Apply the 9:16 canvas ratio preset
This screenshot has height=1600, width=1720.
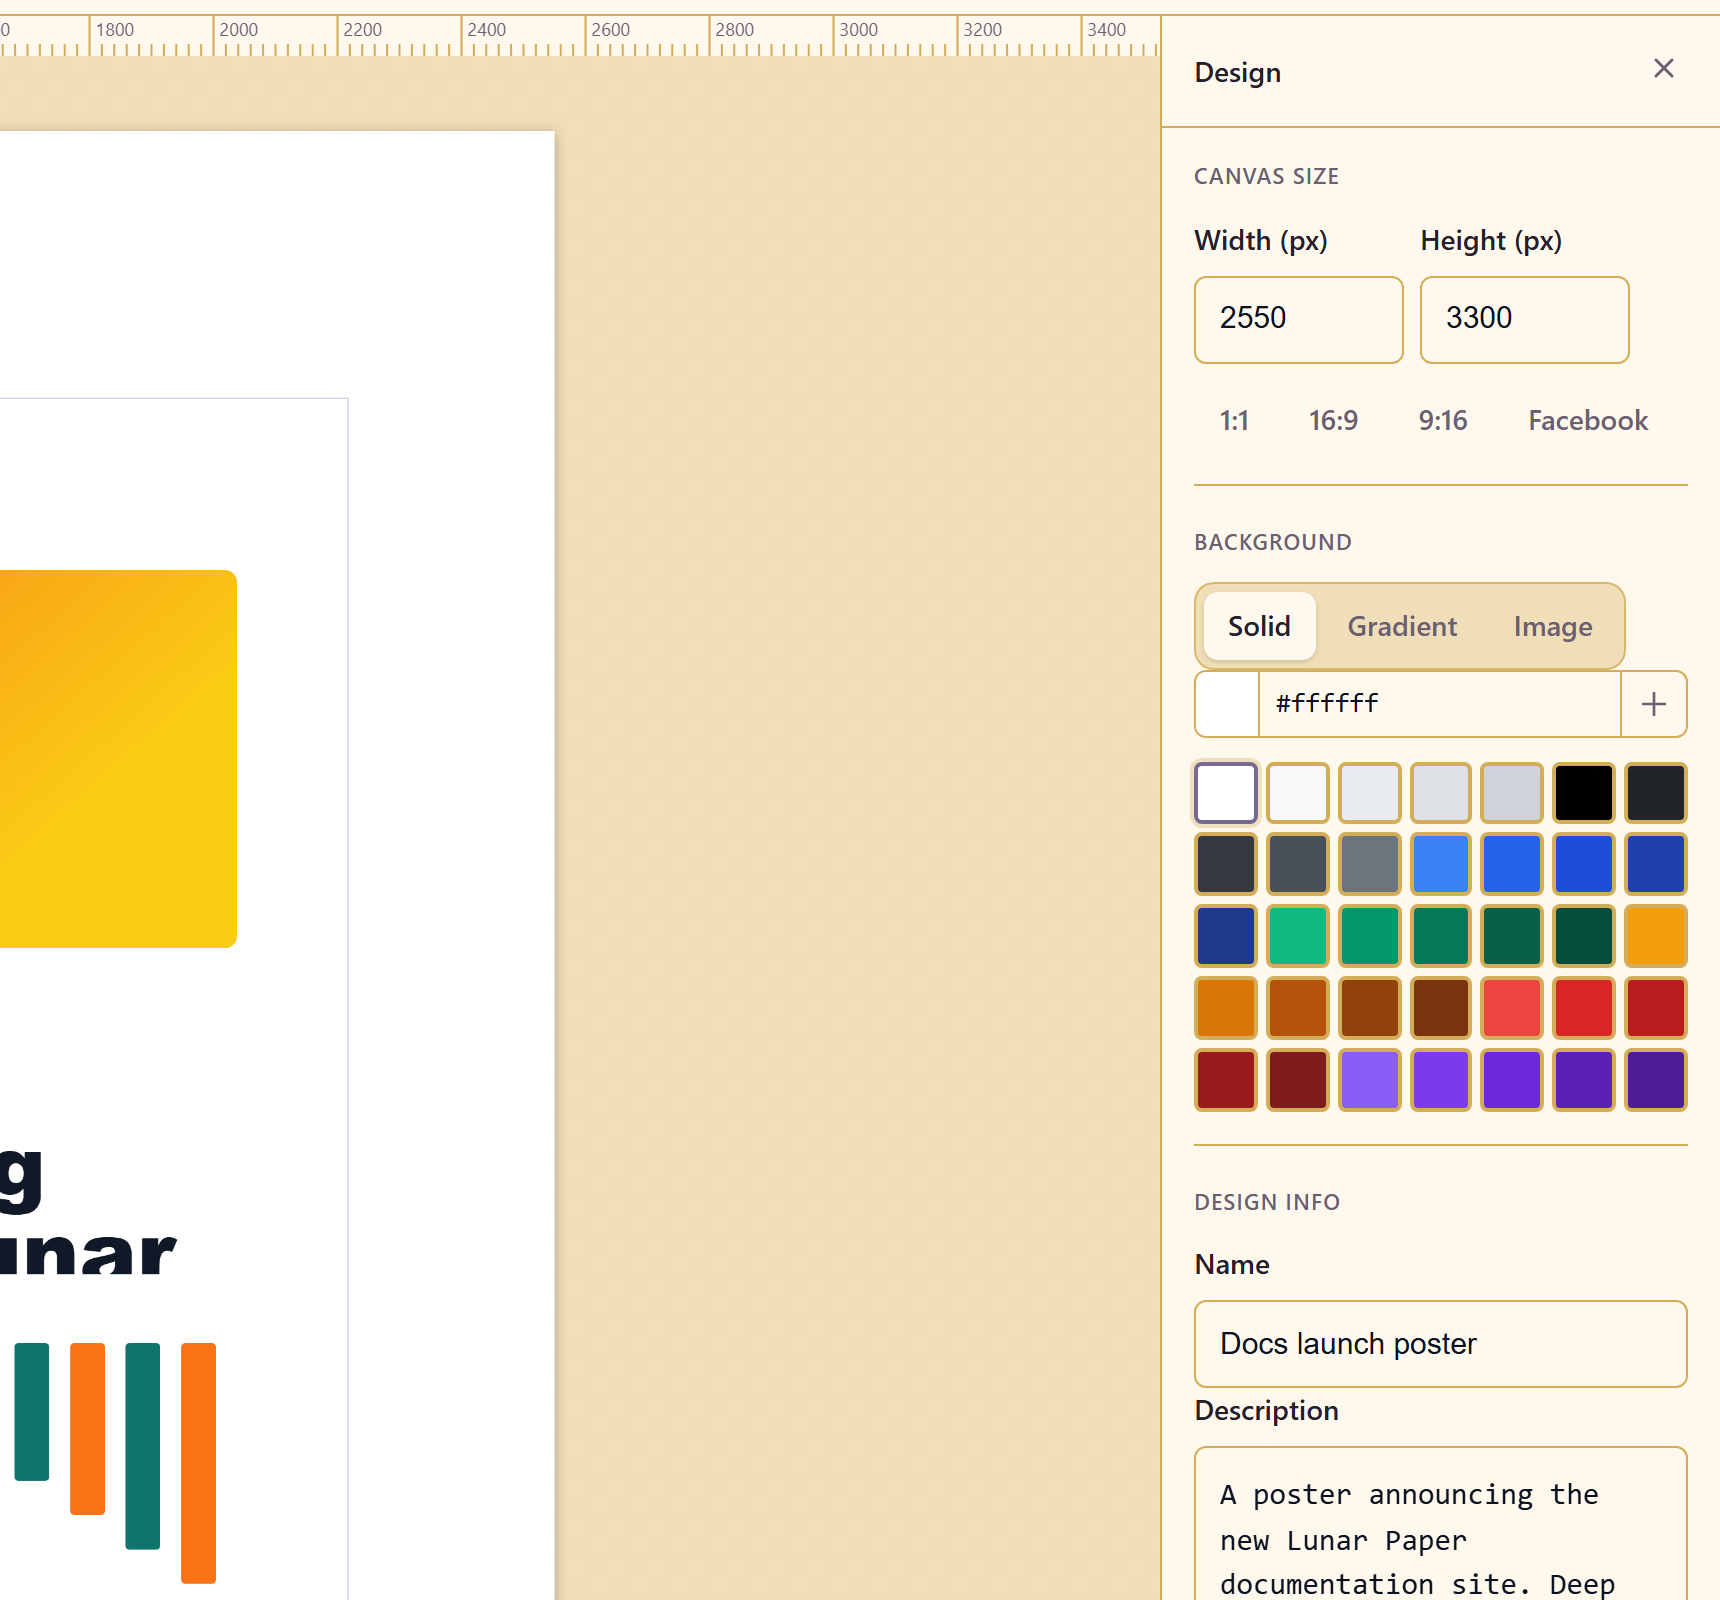[x=1443, y=421]
